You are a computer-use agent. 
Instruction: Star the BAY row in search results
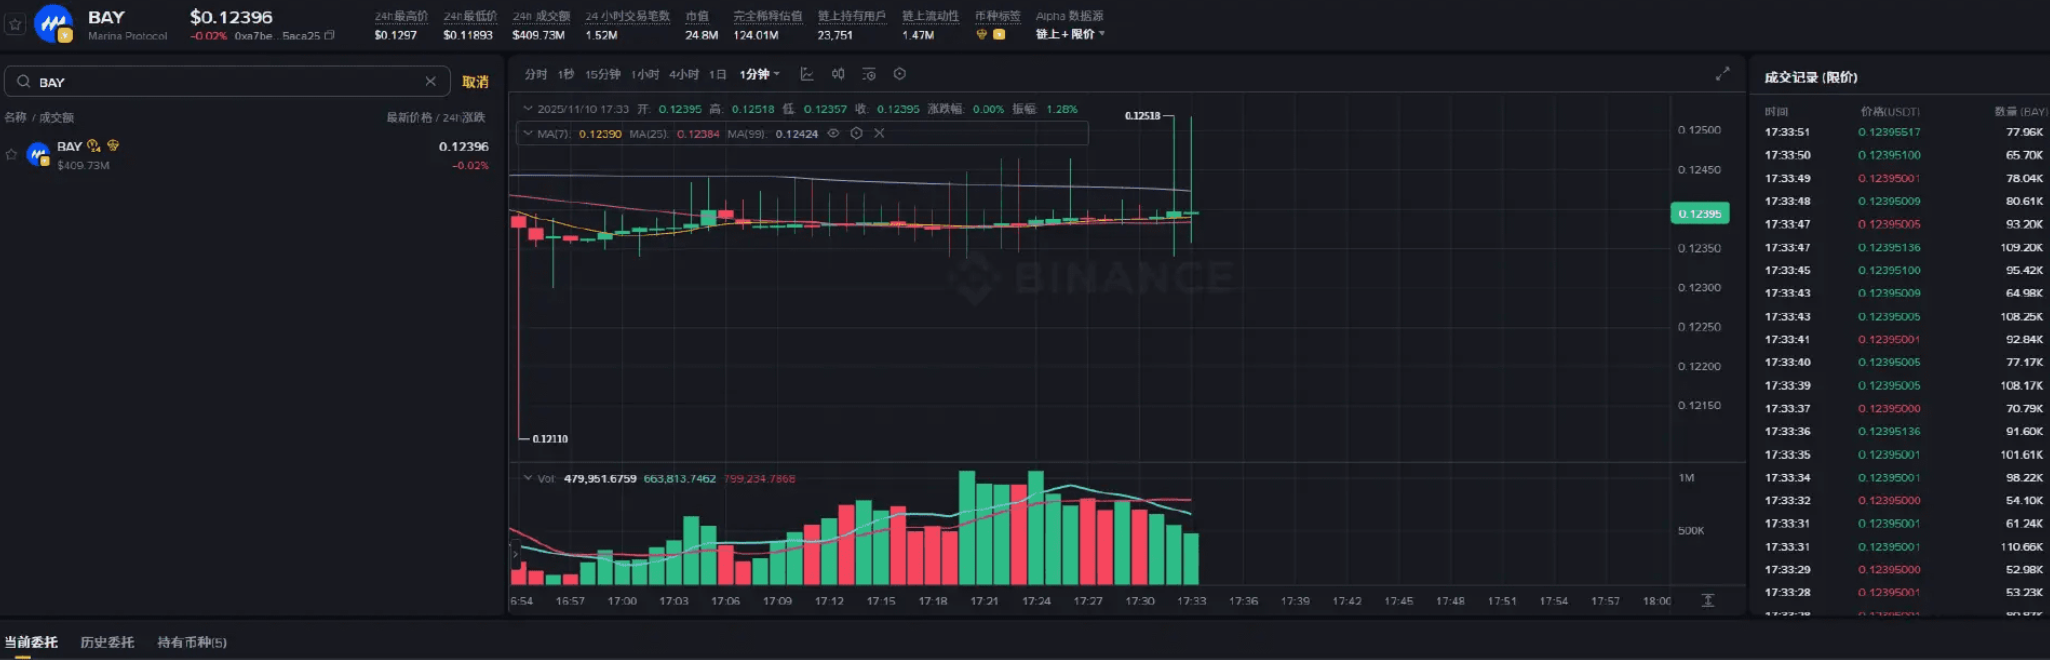(x=12, y=154)
